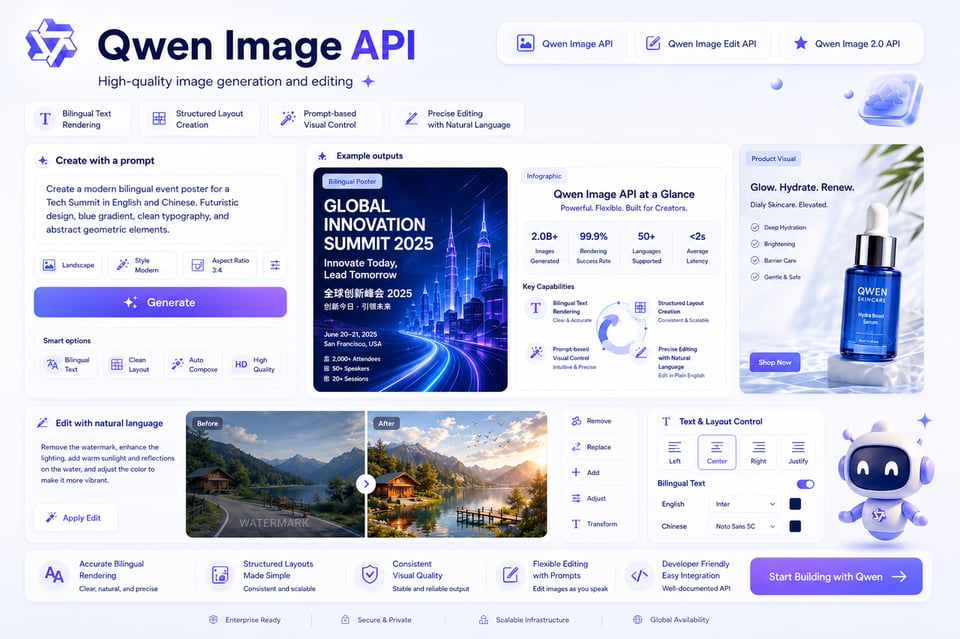The image size is (960, 639).
Task: Click the Infographic tag
Action: click(x=544, y=176)
